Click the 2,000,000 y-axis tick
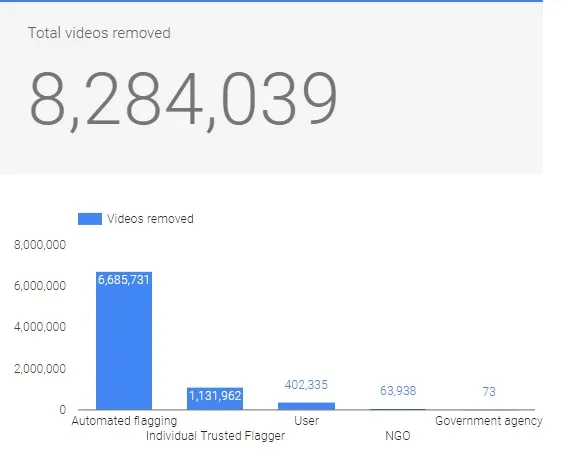The image size is (563, 449). [40, 369]
